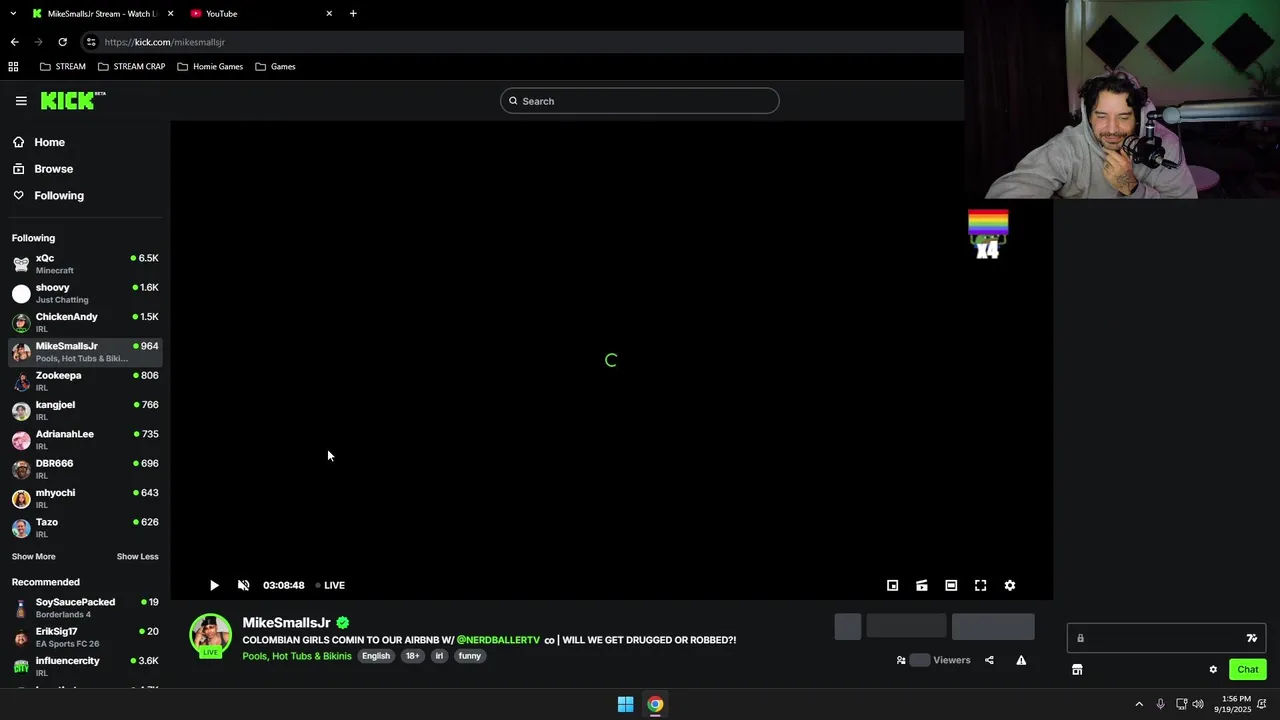Image resolution: width=1280 pixels, height=720 pixels.
Task: Open SoySaucePacked recommended channel
Action: 85,608
